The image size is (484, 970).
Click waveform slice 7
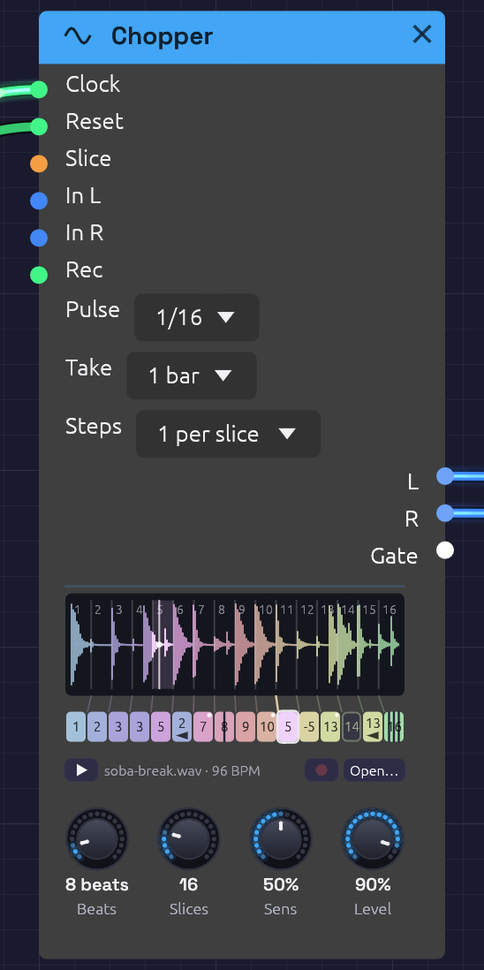pyautogui.click(x=204, y=644)
